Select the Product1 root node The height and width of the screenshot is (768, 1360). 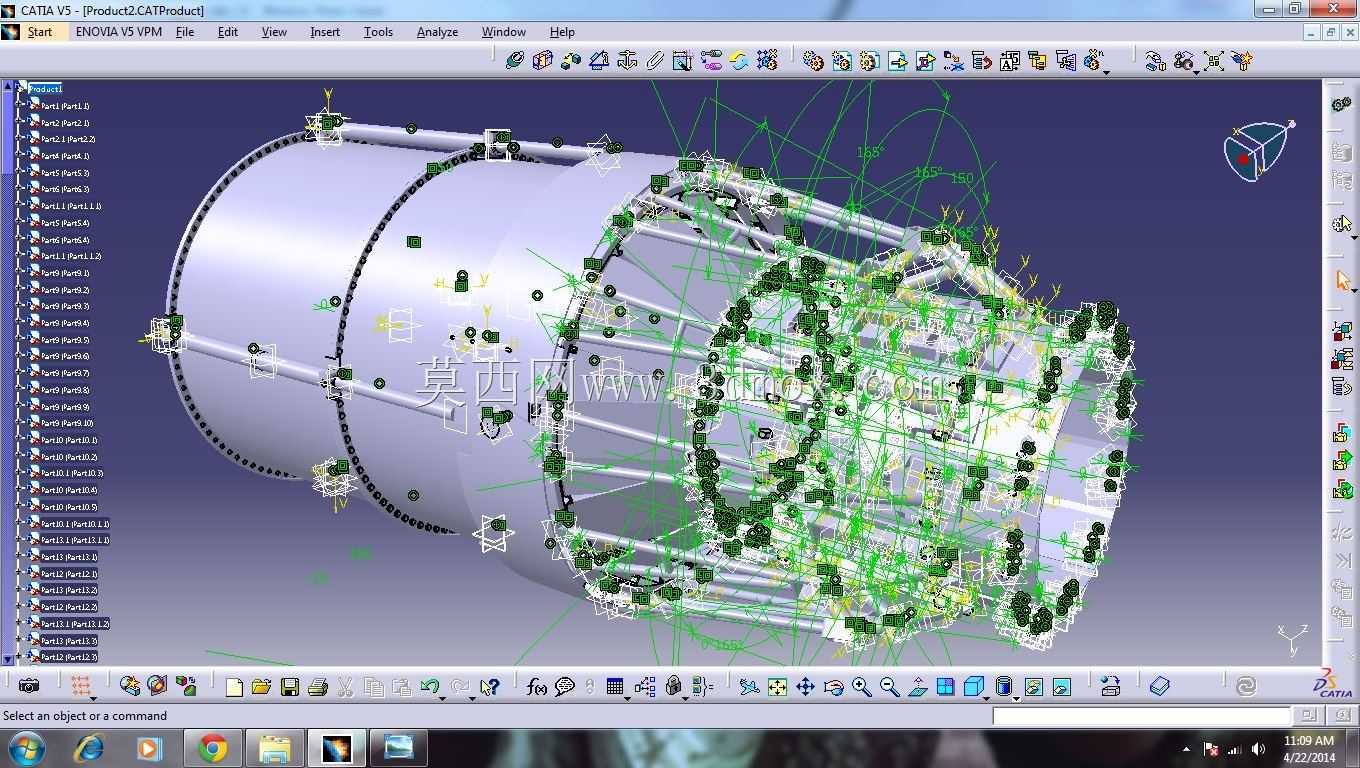(x=45, y=89)
